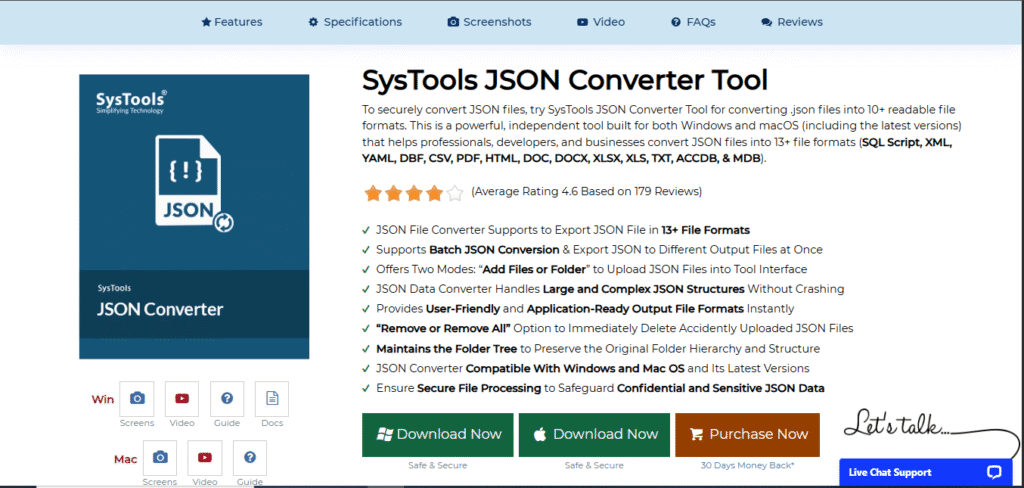Click the camera icon beside Screenshots tab
The height and width of the screenshot is (488, 1024).
[x=453, y=22]
